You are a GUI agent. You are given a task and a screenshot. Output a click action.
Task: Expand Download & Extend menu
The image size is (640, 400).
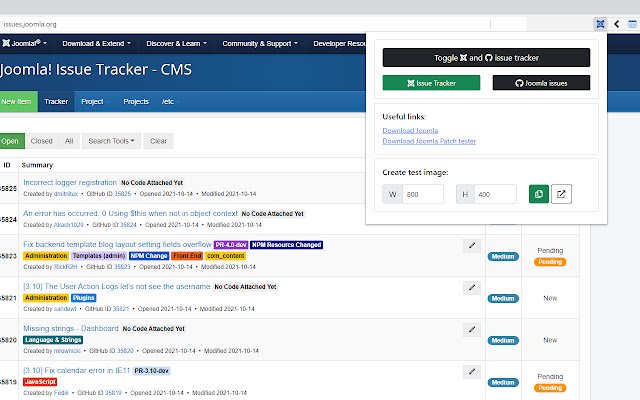pyautogui.click(x=97, y=43)
